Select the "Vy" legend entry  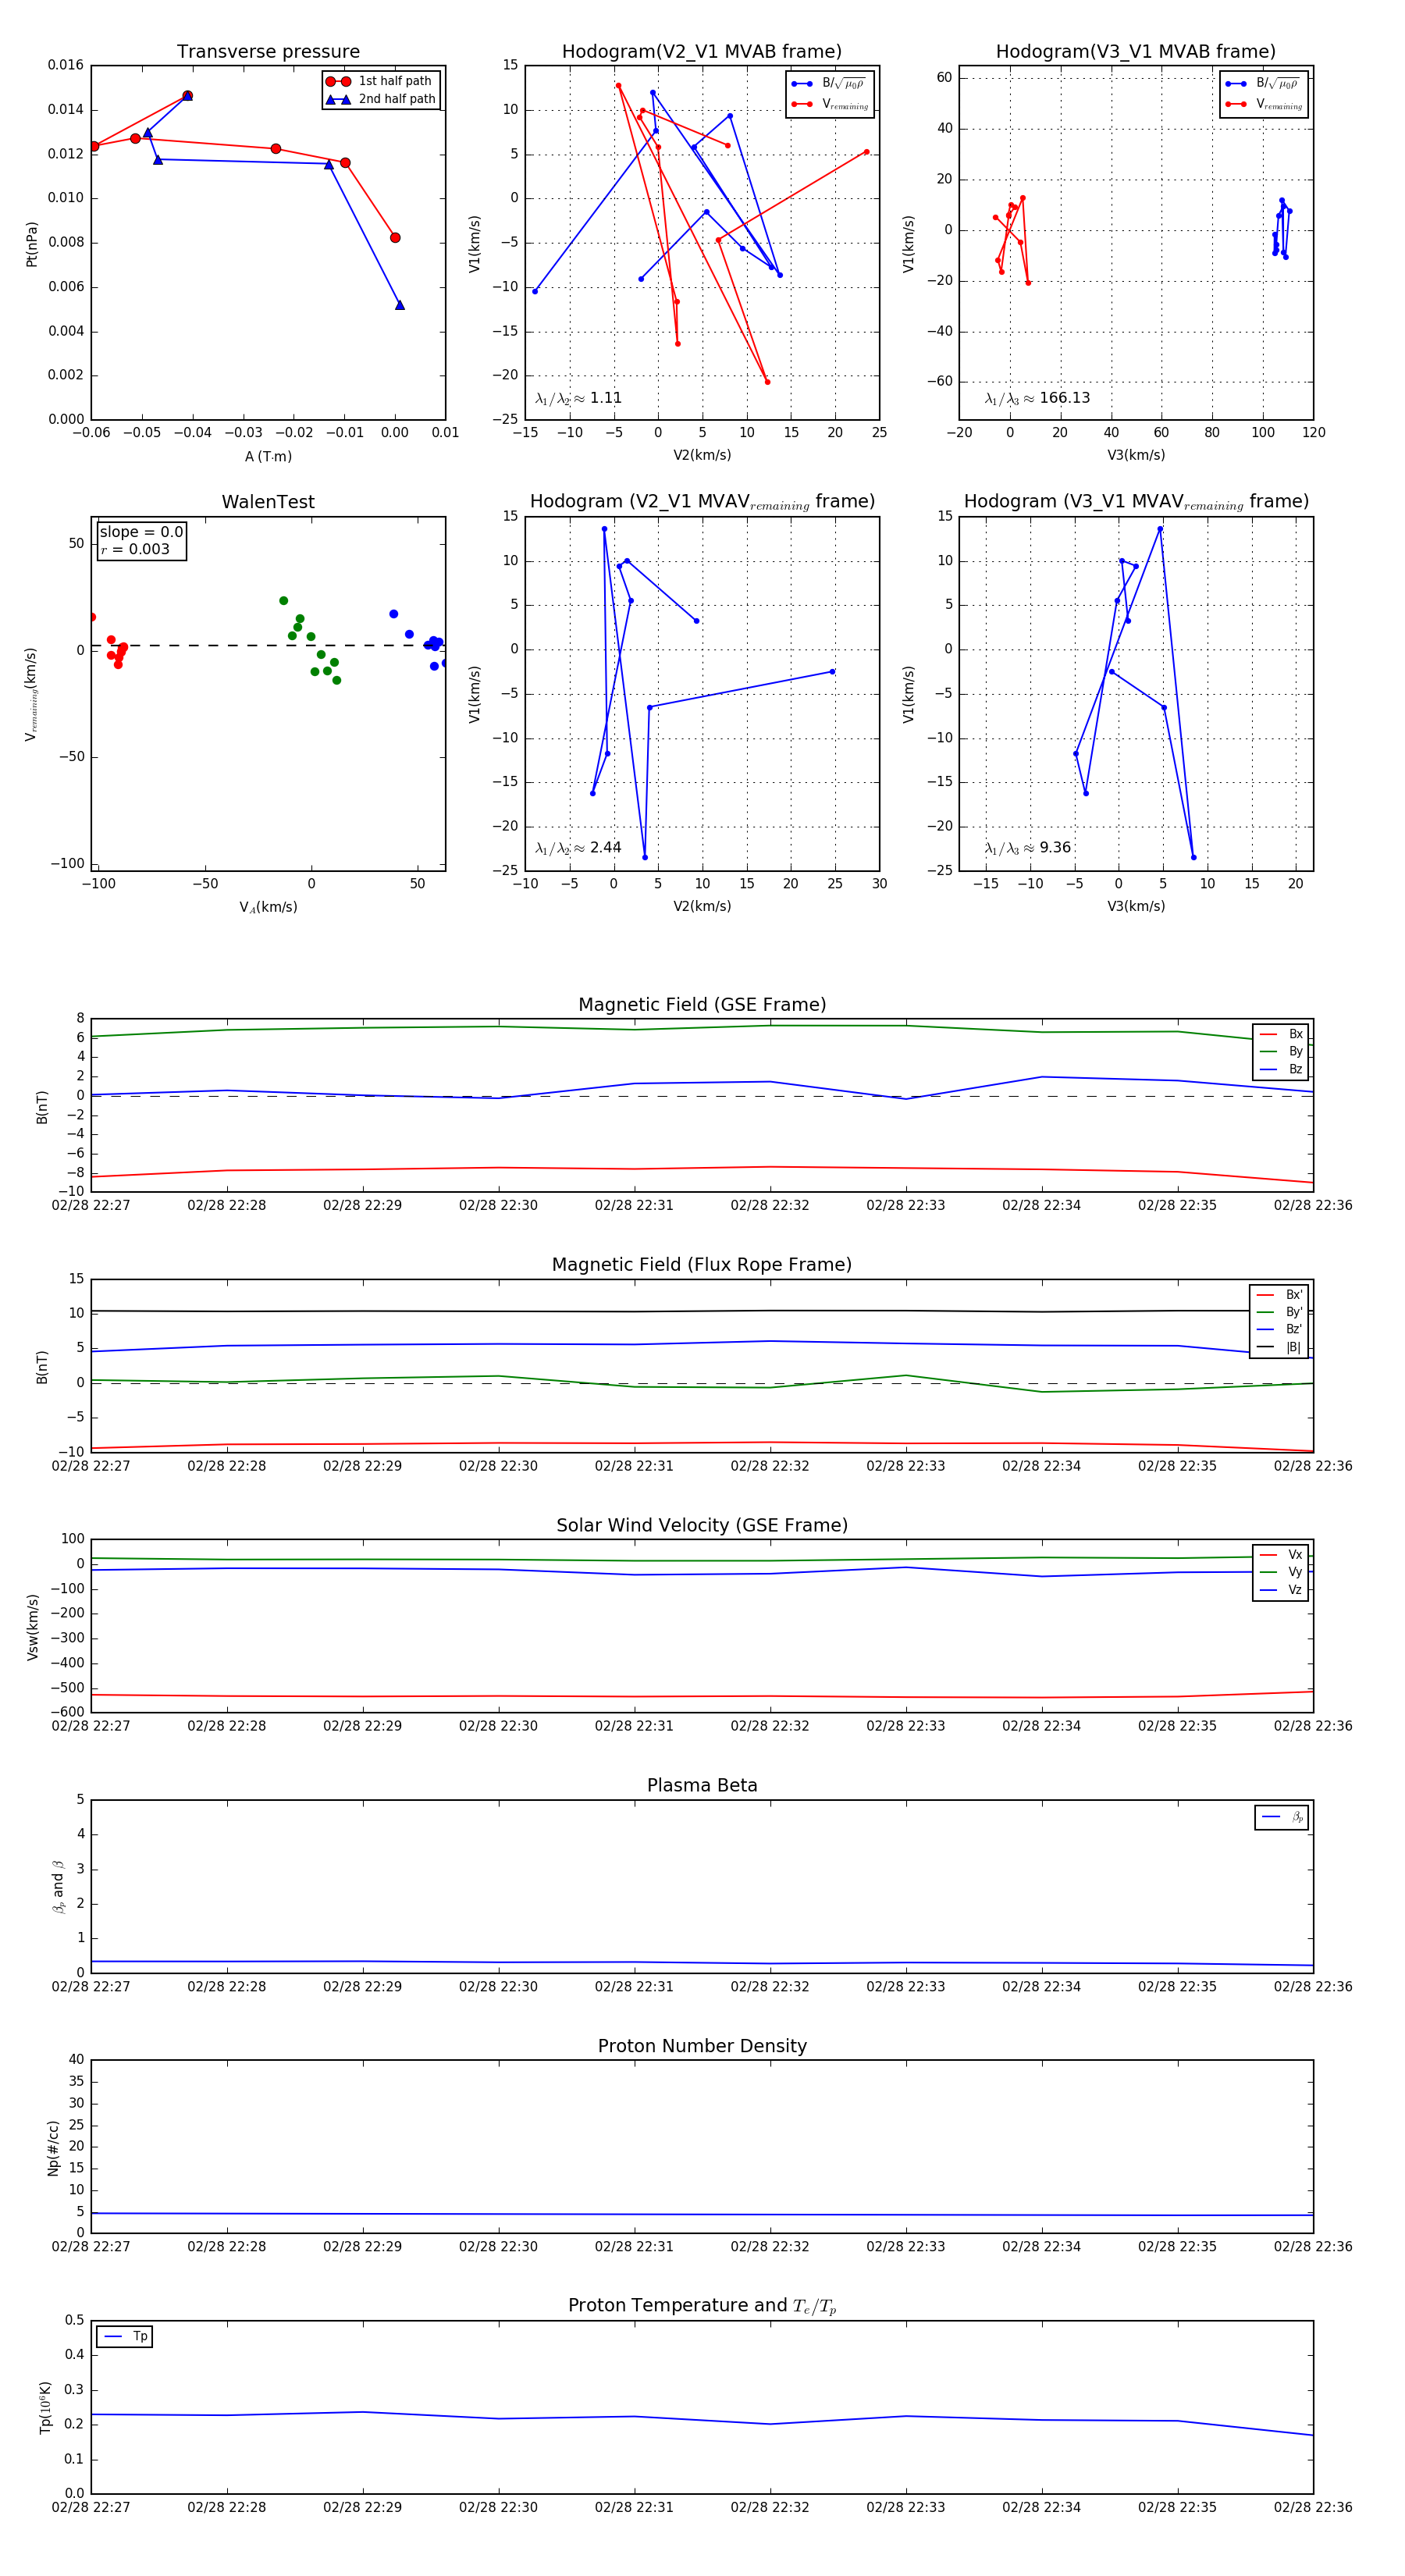click(1282, 1573)
